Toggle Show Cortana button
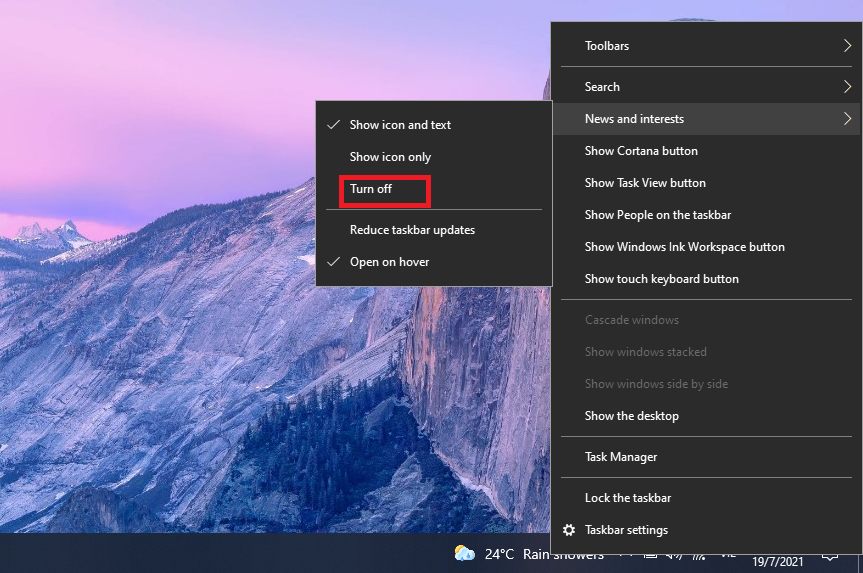 point(706,151)
